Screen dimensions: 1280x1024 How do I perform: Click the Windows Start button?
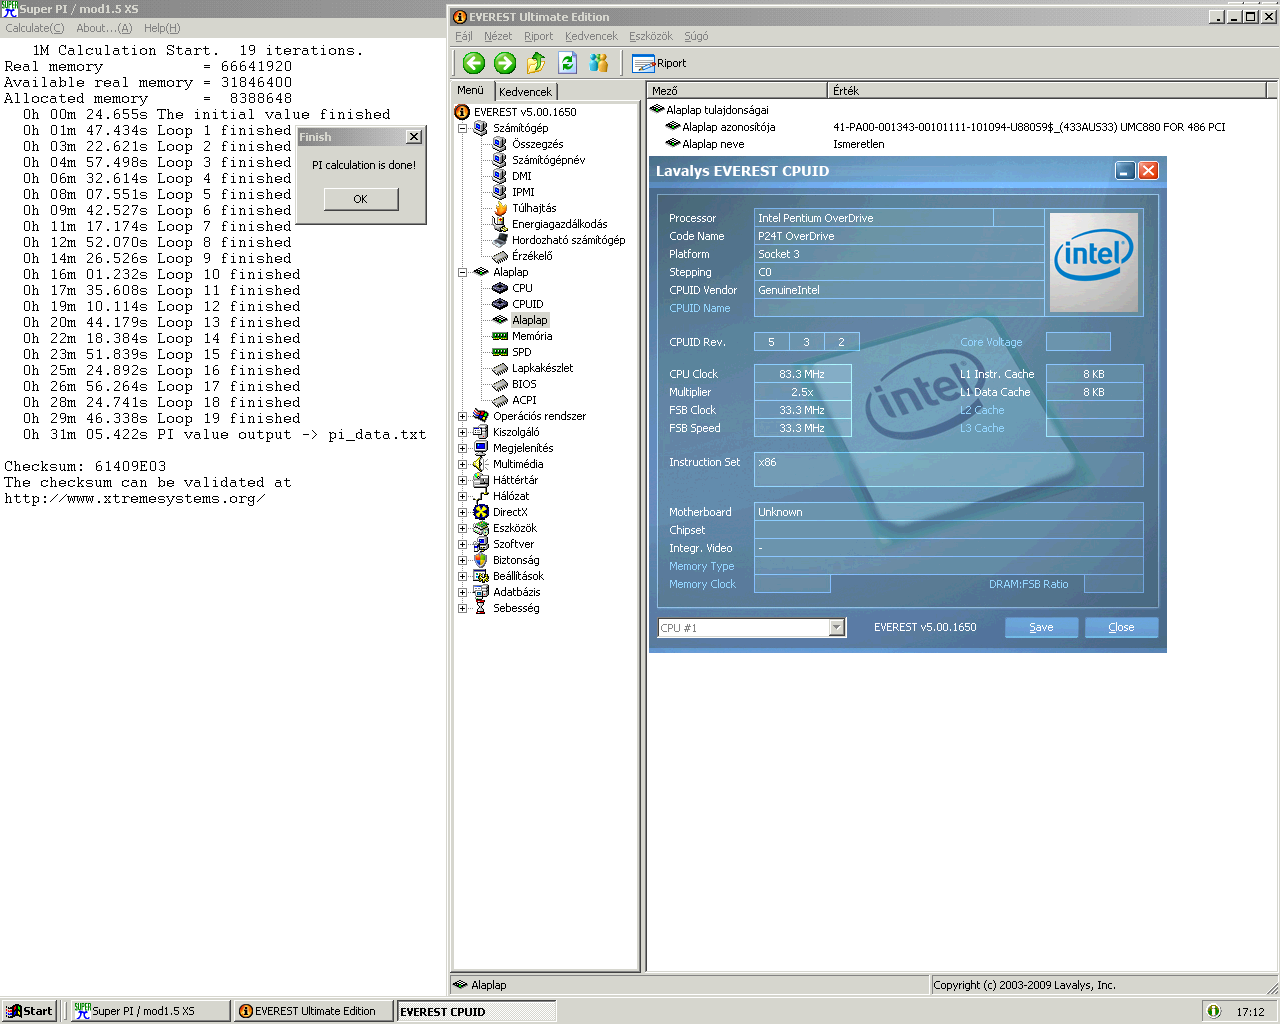point(29,1011)
